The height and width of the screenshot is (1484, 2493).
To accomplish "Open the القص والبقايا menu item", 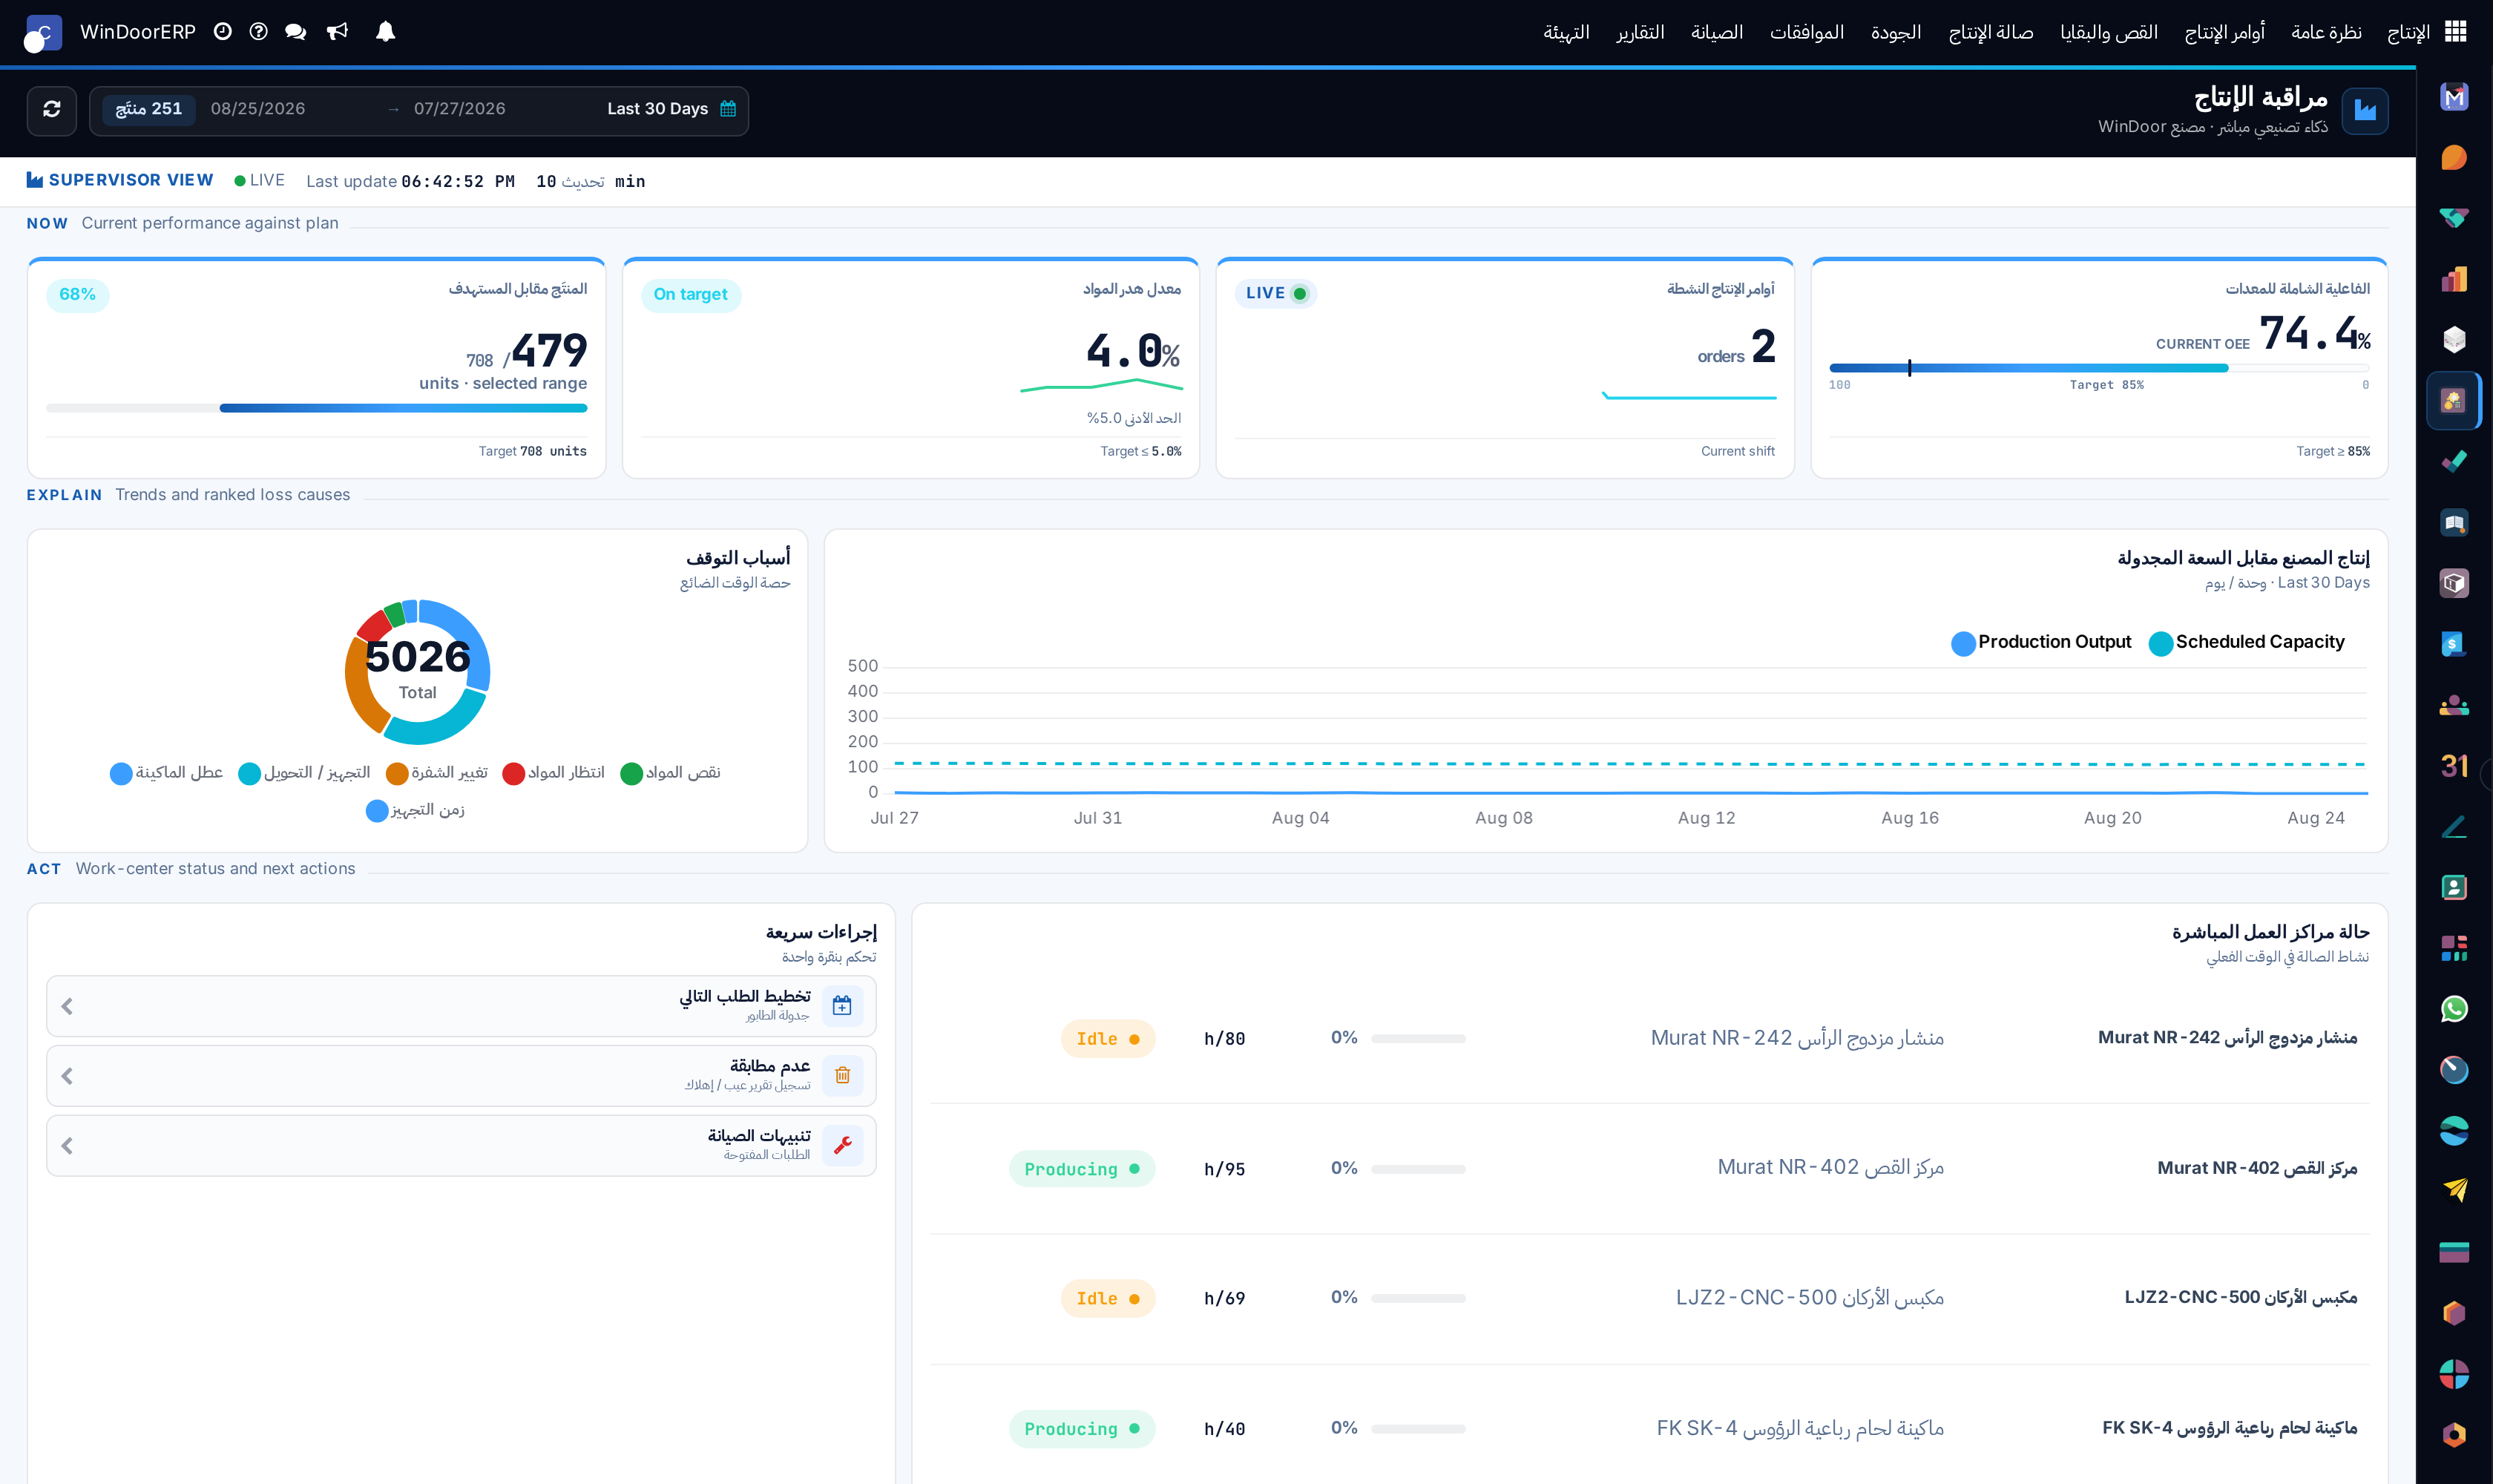I will [x=2108, y=32].
